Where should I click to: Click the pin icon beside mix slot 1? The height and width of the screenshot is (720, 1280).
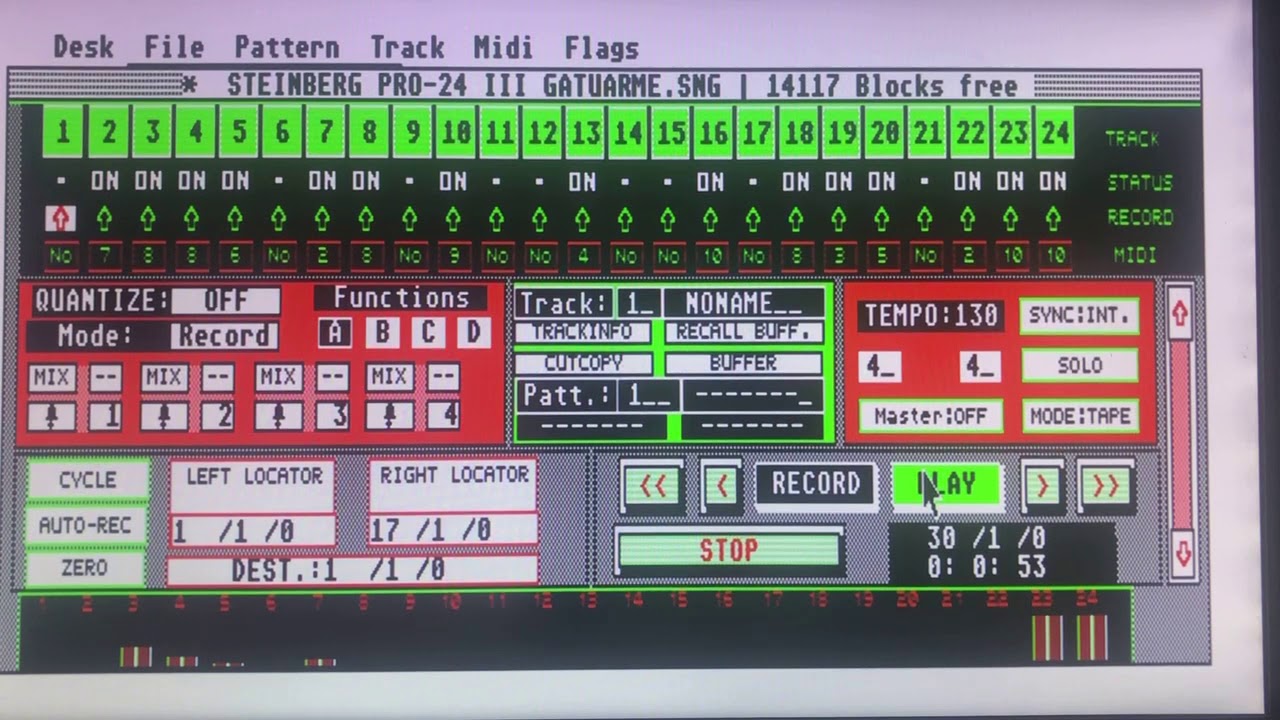coord(51,415)
